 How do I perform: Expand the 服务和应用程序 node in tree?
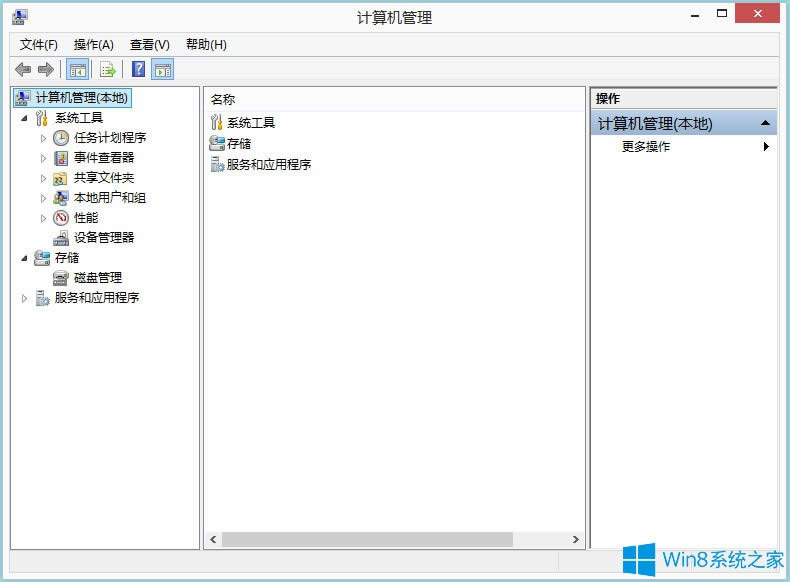24,298
